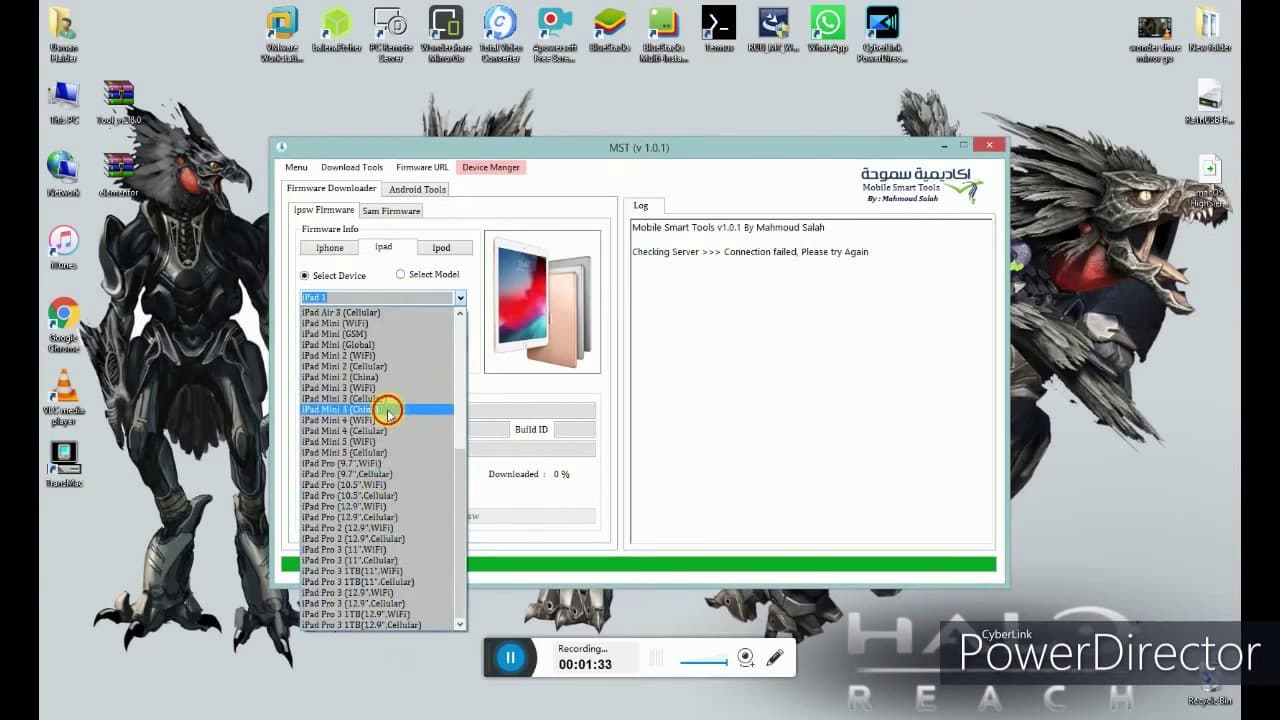This screenshot has height=720, width=1280.
Task: Pick iPad Mini (WiFi) in the device list
Action: [x=377, y=323]
